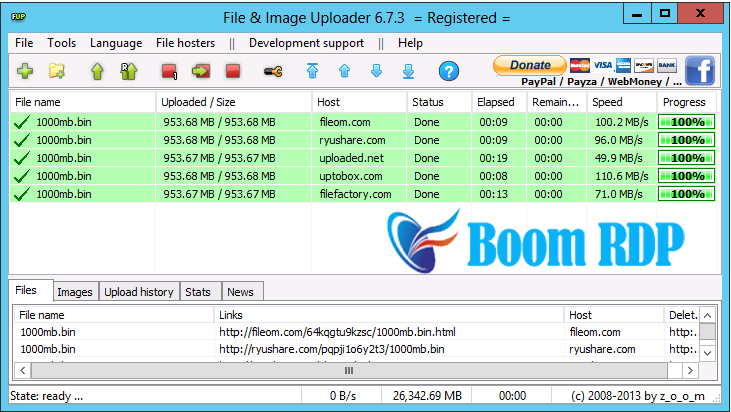Open the Language menu
731x412 pixels.
[x=116, y=43]
